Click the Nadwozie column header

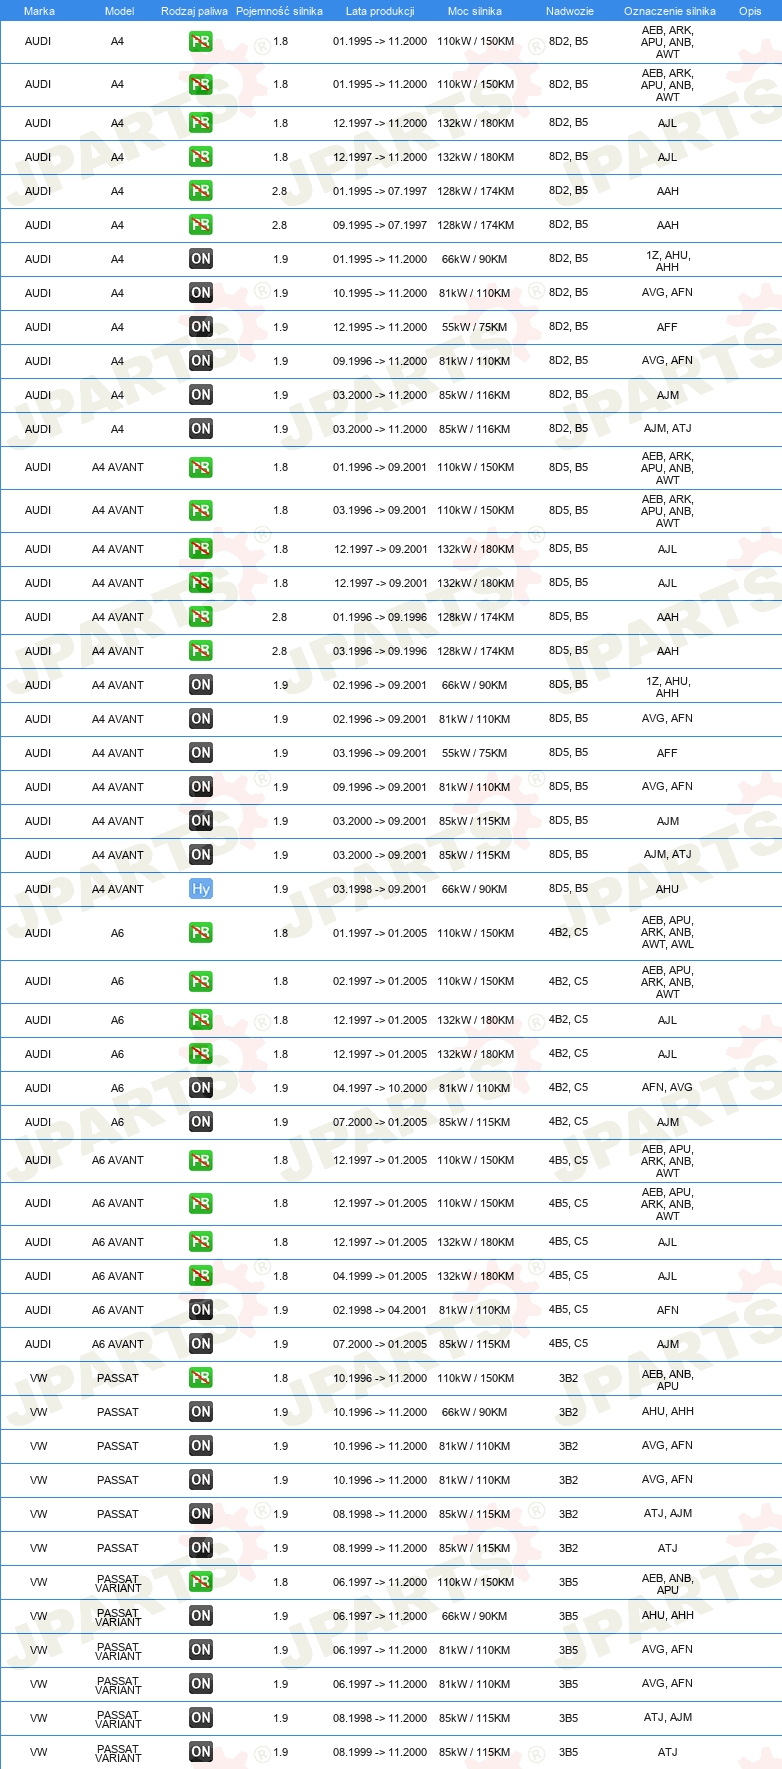[570, 11]
